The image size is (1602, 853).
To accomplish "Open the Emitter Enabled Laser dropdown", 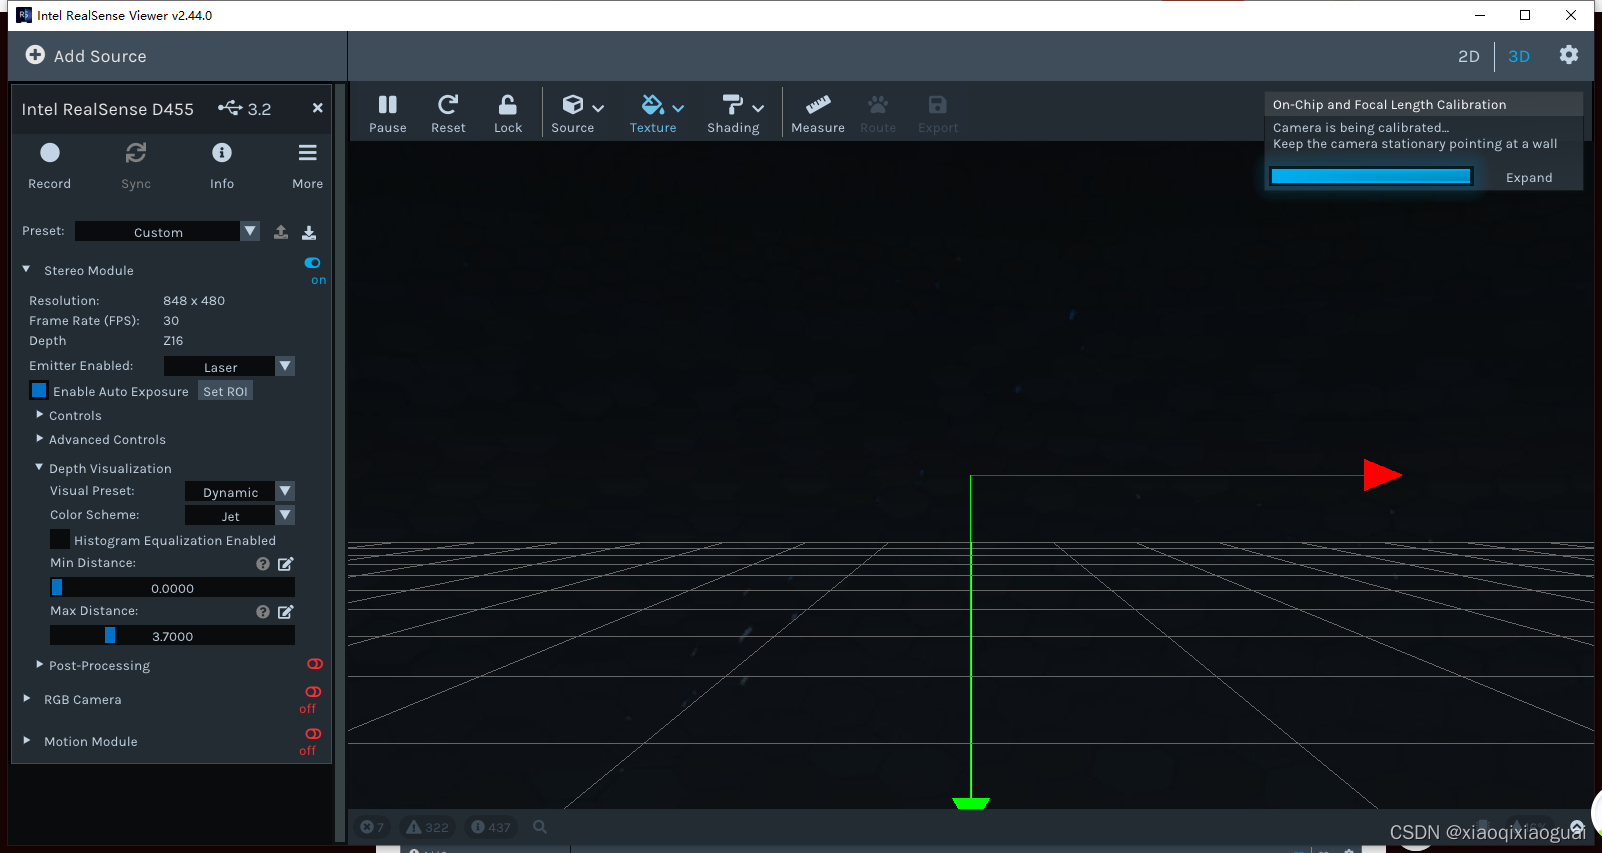I will click(229, 367).
